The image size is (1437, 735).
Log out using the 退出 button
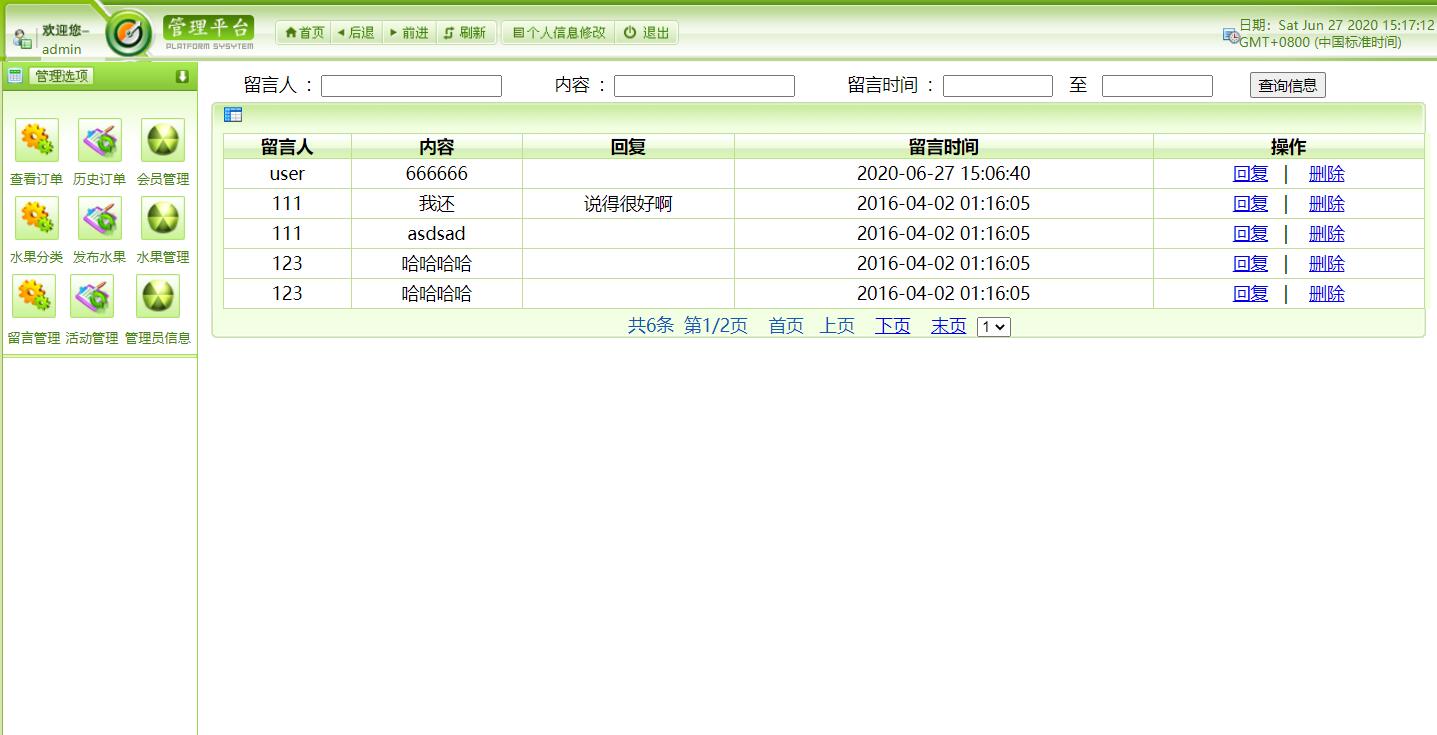[x=647, y=33]
